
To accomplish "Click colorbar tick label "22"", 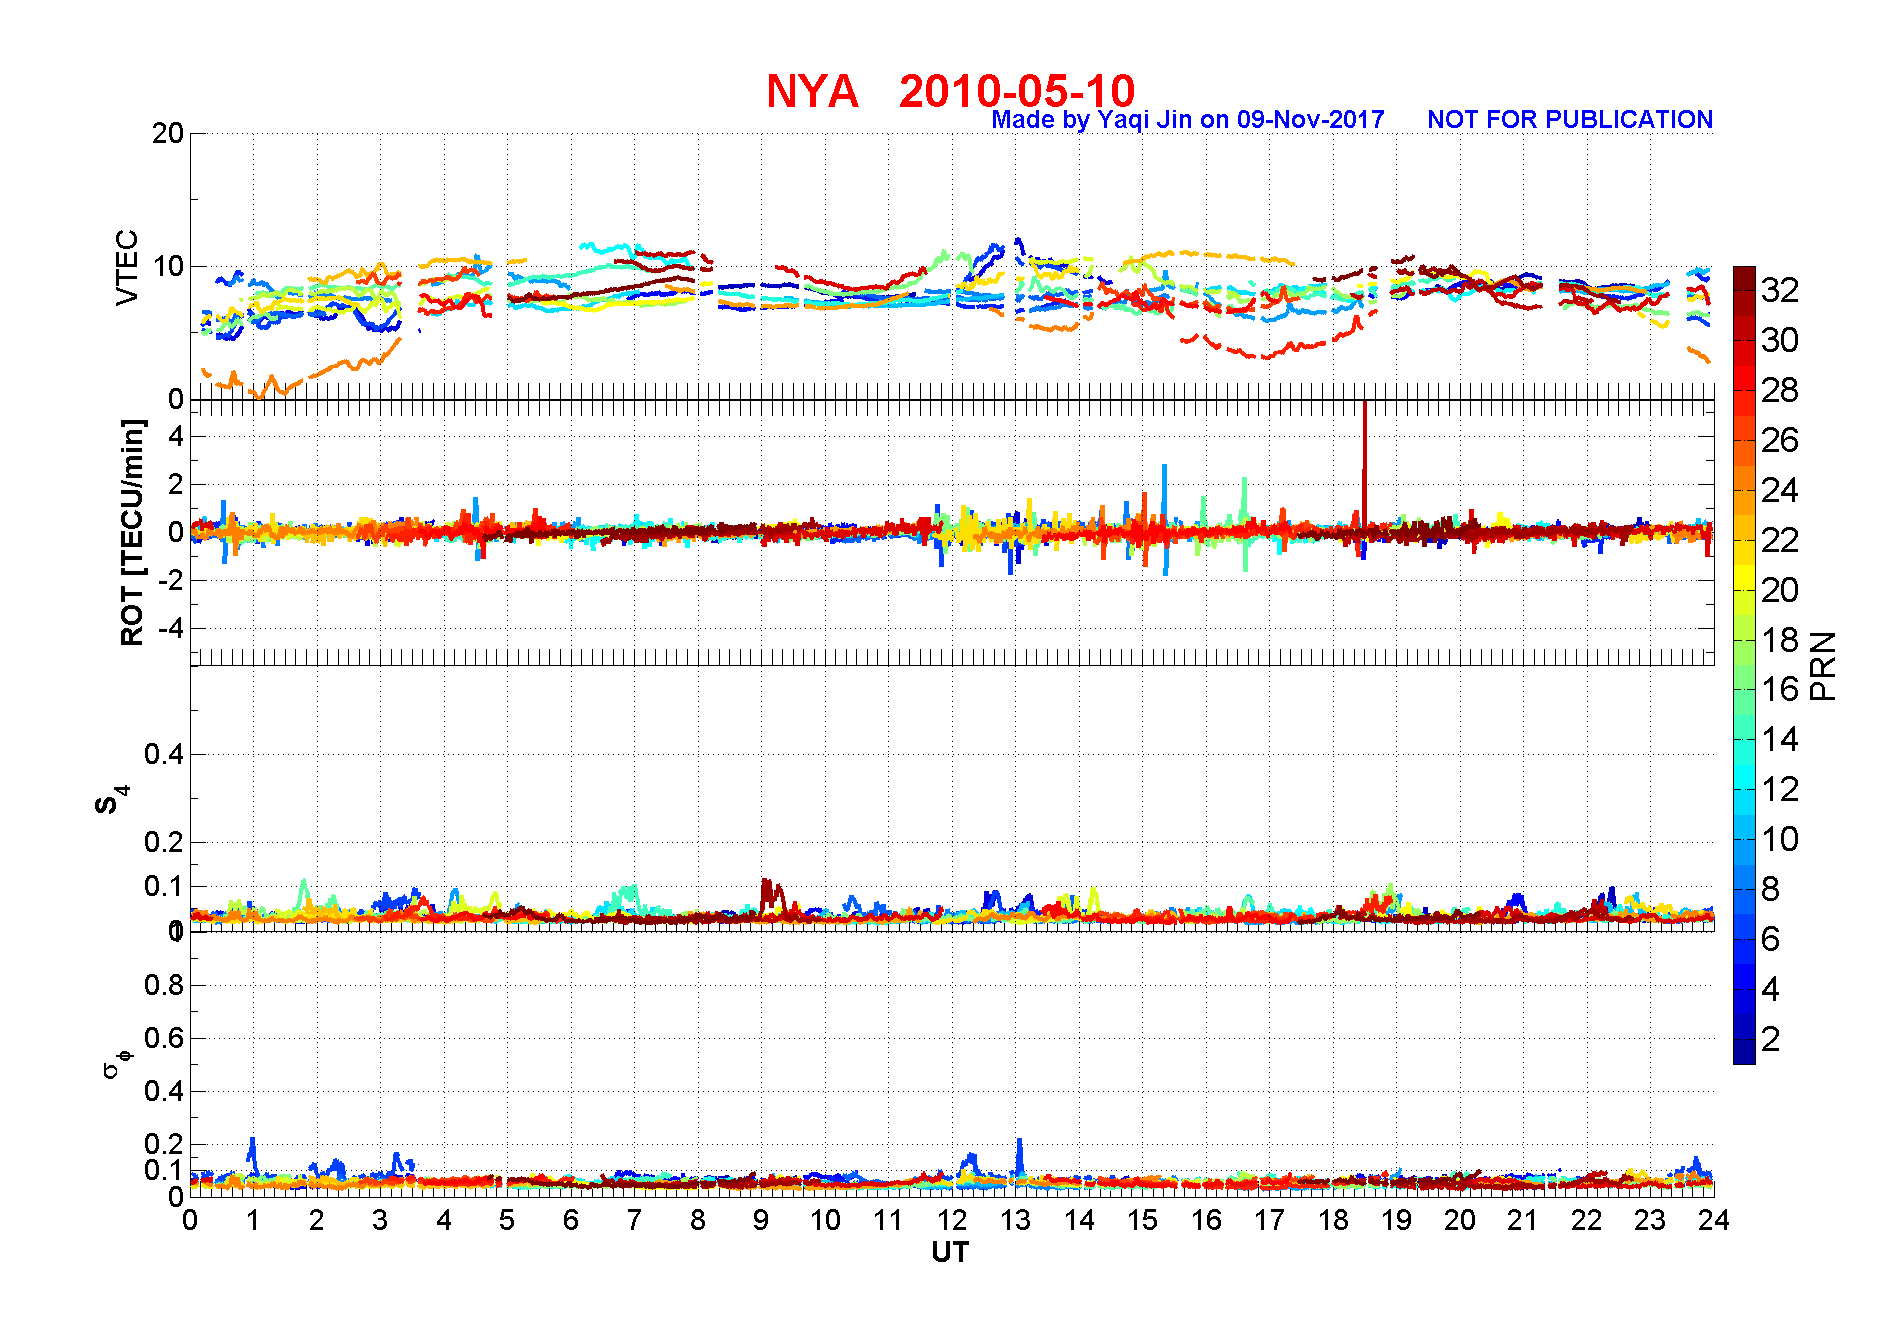I will pos(1780,540).
